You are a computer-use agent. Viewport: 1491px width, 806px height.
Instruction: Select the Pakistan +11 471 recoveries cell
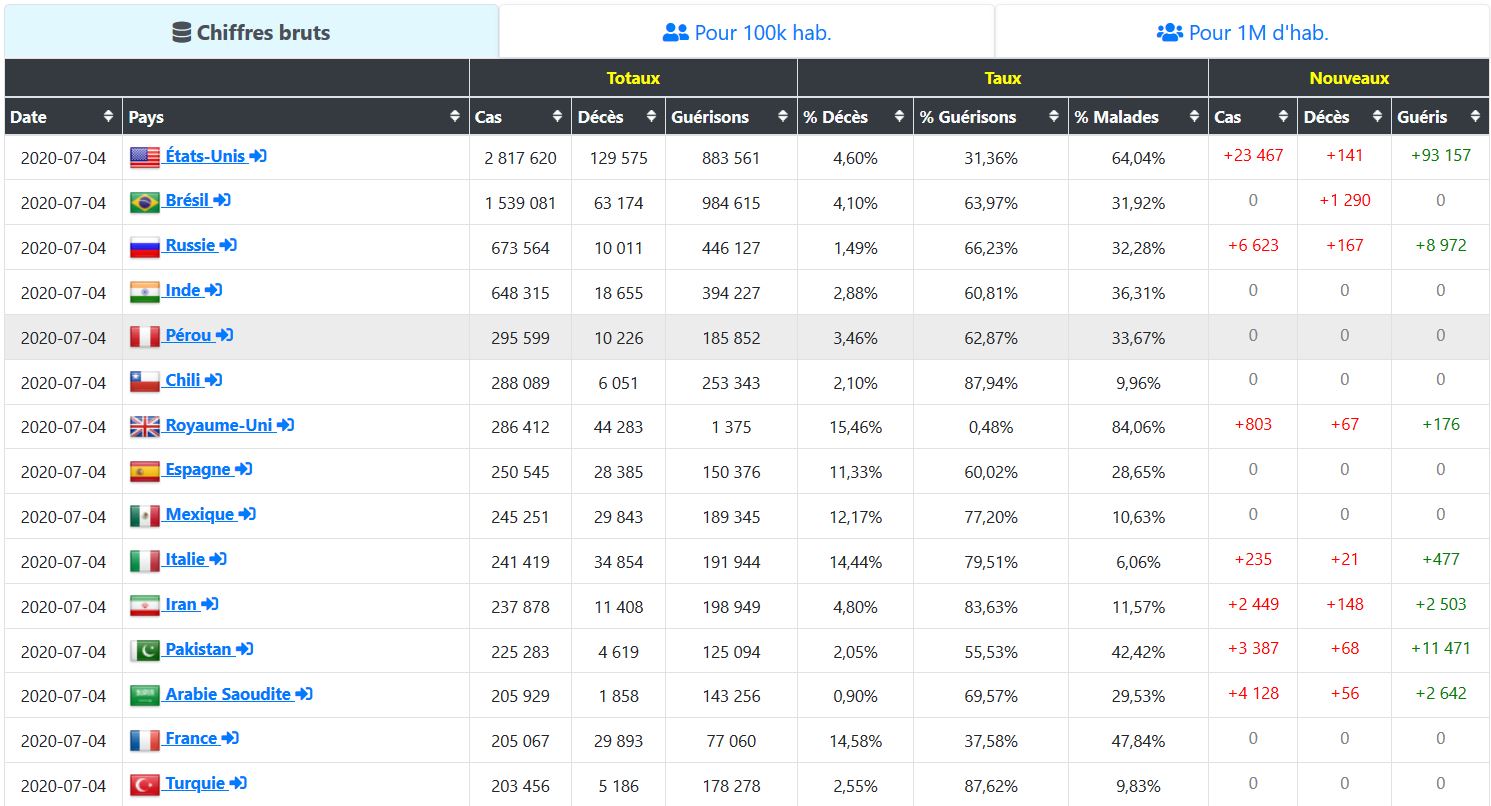1441,648
